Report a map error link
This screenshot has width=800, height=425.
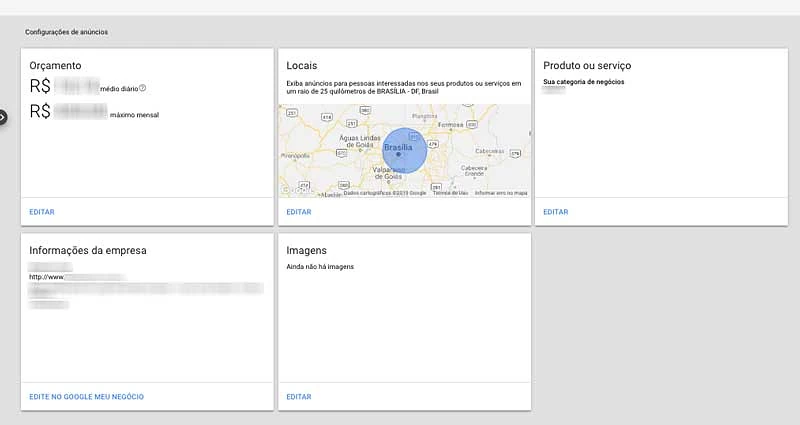[501, 193]
